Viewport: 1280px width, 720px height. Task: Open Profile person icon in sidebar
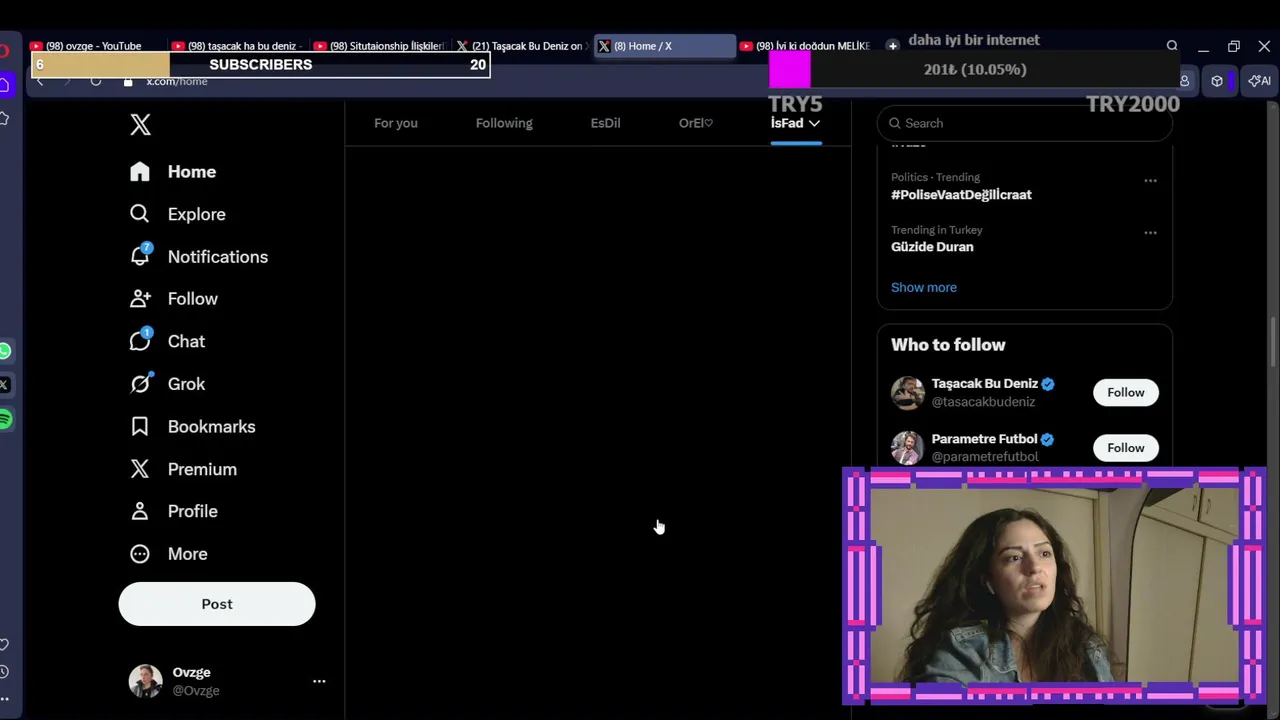click(140, 511)
